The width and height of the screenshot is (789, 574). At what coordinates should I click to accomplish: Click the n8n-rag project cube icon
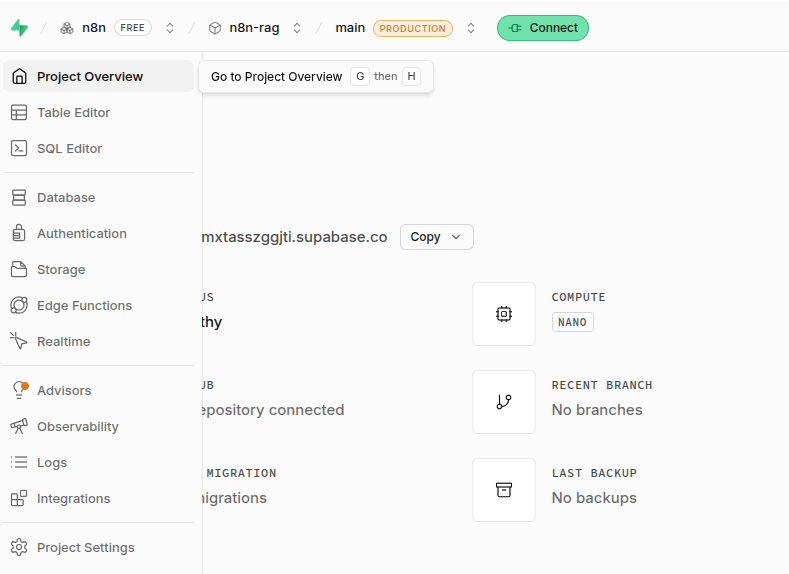point(215,28)
